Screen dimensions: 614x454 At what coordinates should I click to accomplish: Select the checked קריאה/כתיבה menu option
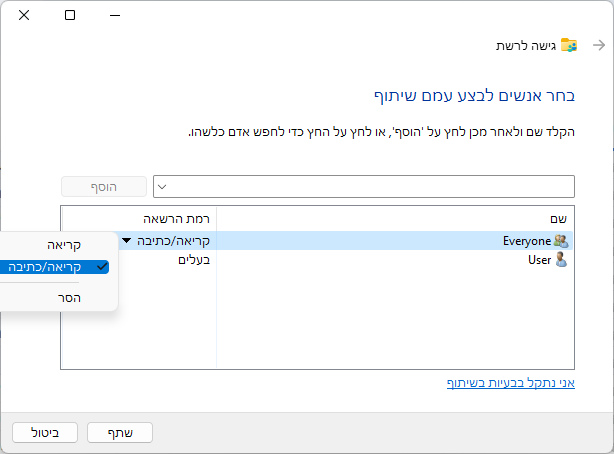point(60,267)
